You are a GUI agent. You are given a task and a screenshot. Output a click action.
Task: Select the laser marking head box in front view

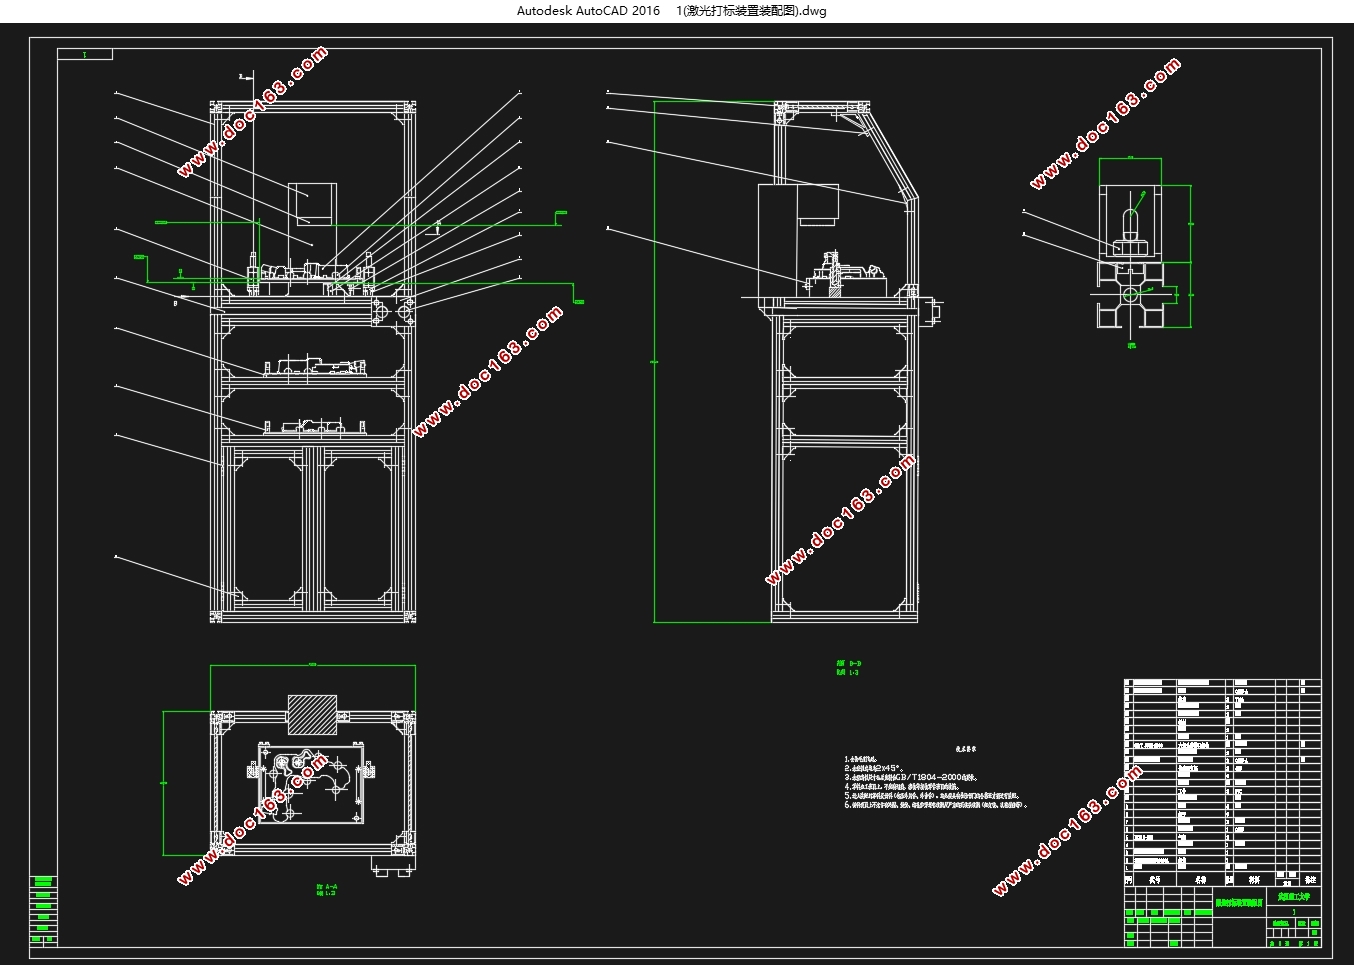(313, 203)
